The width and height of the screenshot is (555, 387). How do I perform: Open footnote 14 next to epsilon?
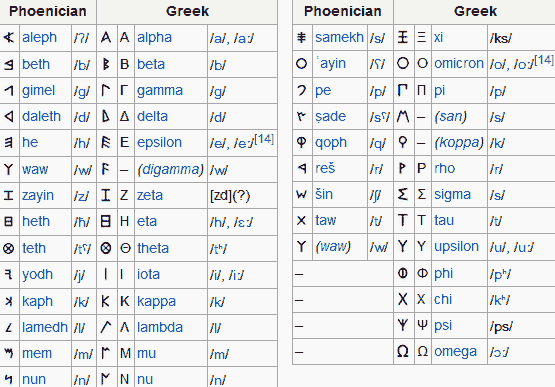[264, 139]
